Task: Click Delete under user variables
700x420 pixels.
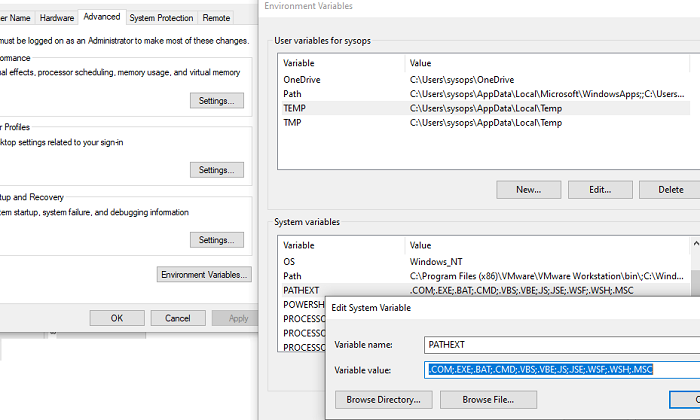Action: pyautogui.click(x=670, y=190)
